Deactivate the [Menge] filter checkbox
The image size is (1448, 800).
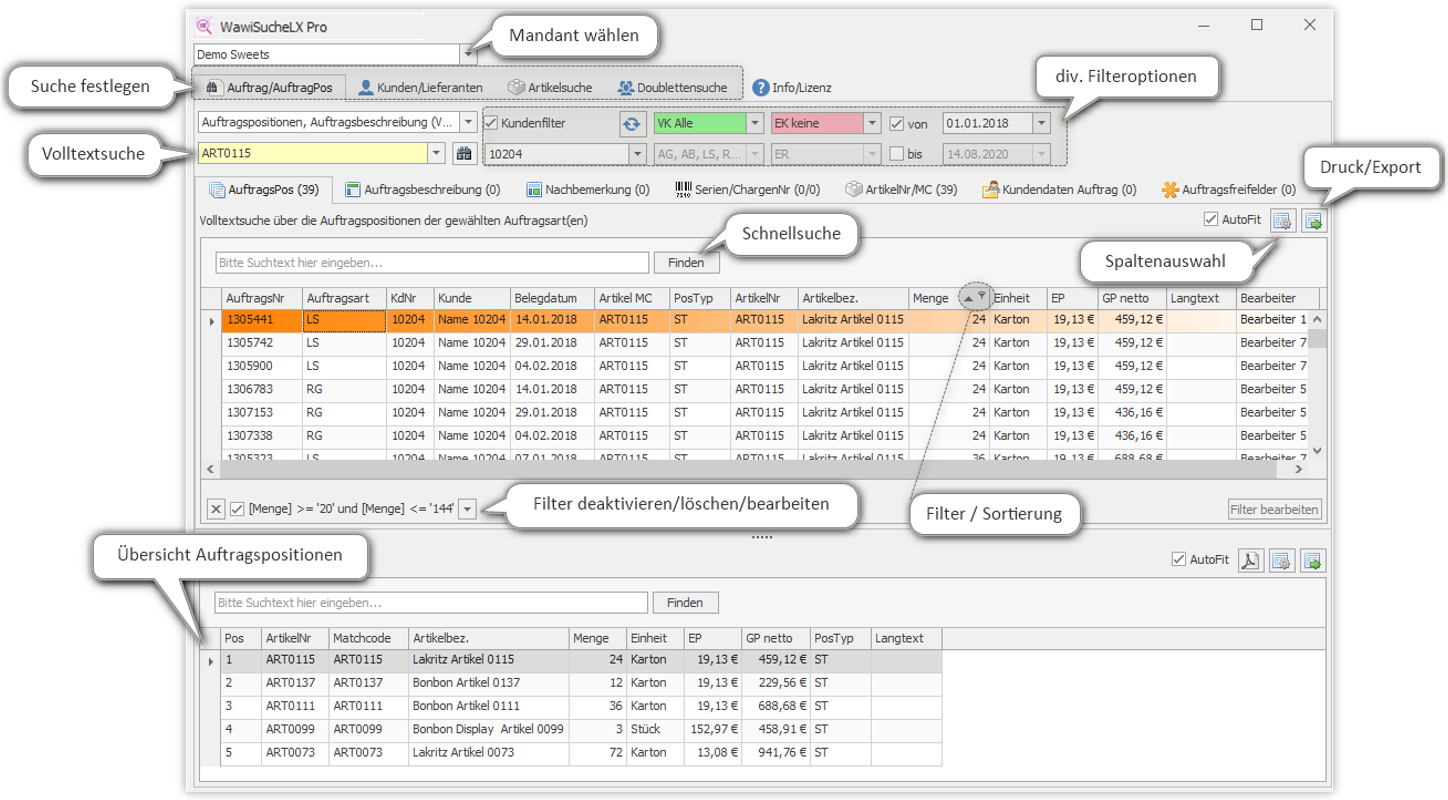click(237, 509)
